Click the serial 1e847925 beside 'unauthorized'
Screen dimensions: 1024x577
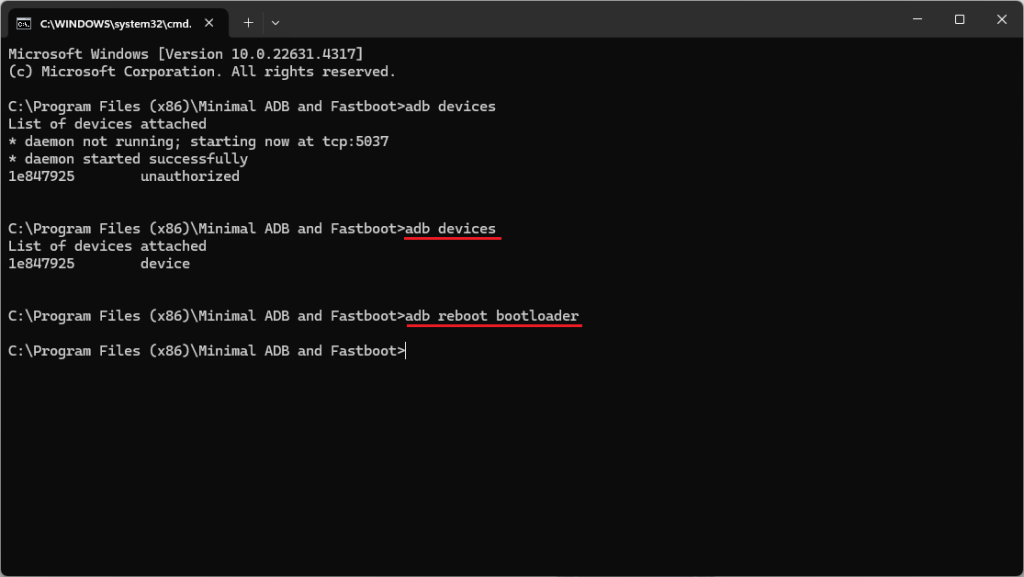pyautogui.click(x=41, y=177)
